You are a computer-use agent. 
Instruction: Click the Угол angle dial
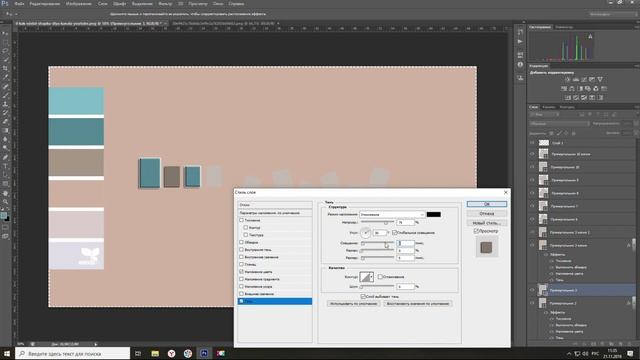tap(366, 233)
